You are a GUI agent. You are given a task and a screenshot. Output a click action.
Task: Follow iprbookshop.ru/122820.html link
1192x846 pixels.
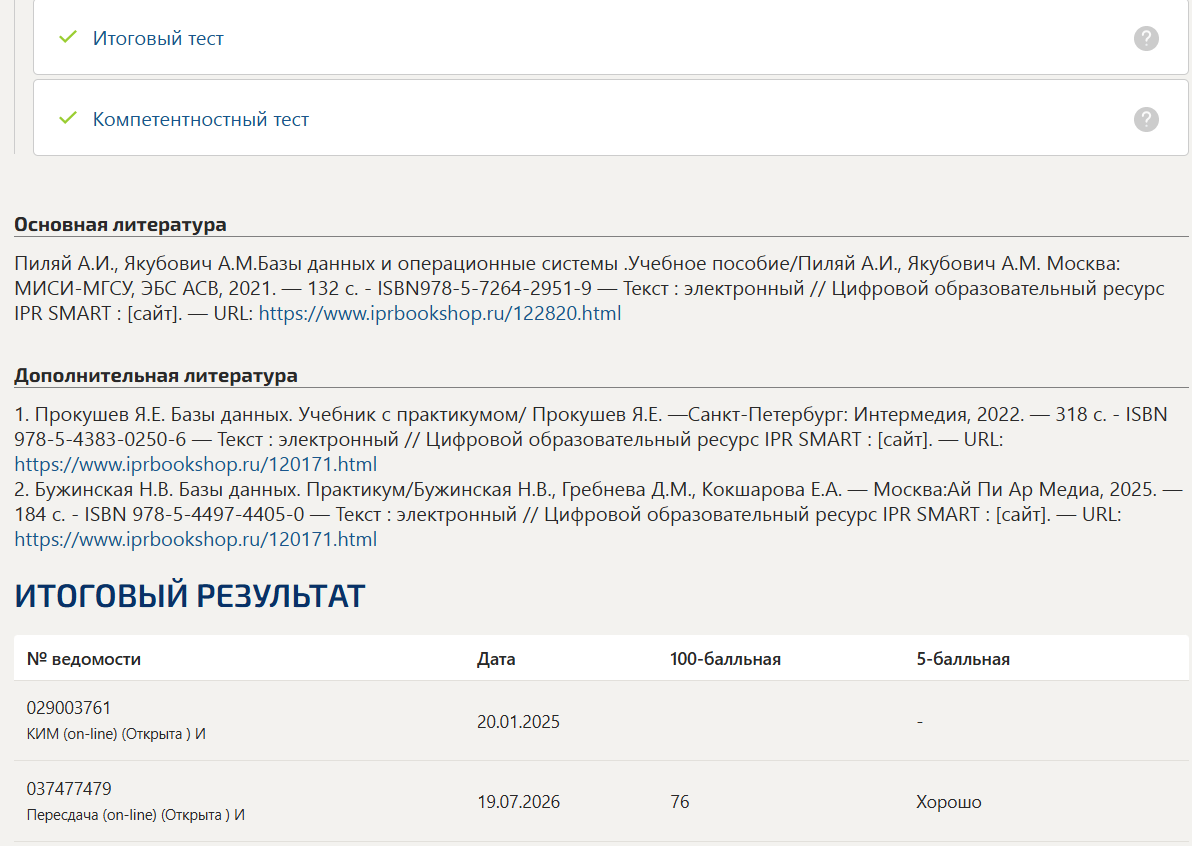click(439, 313)
